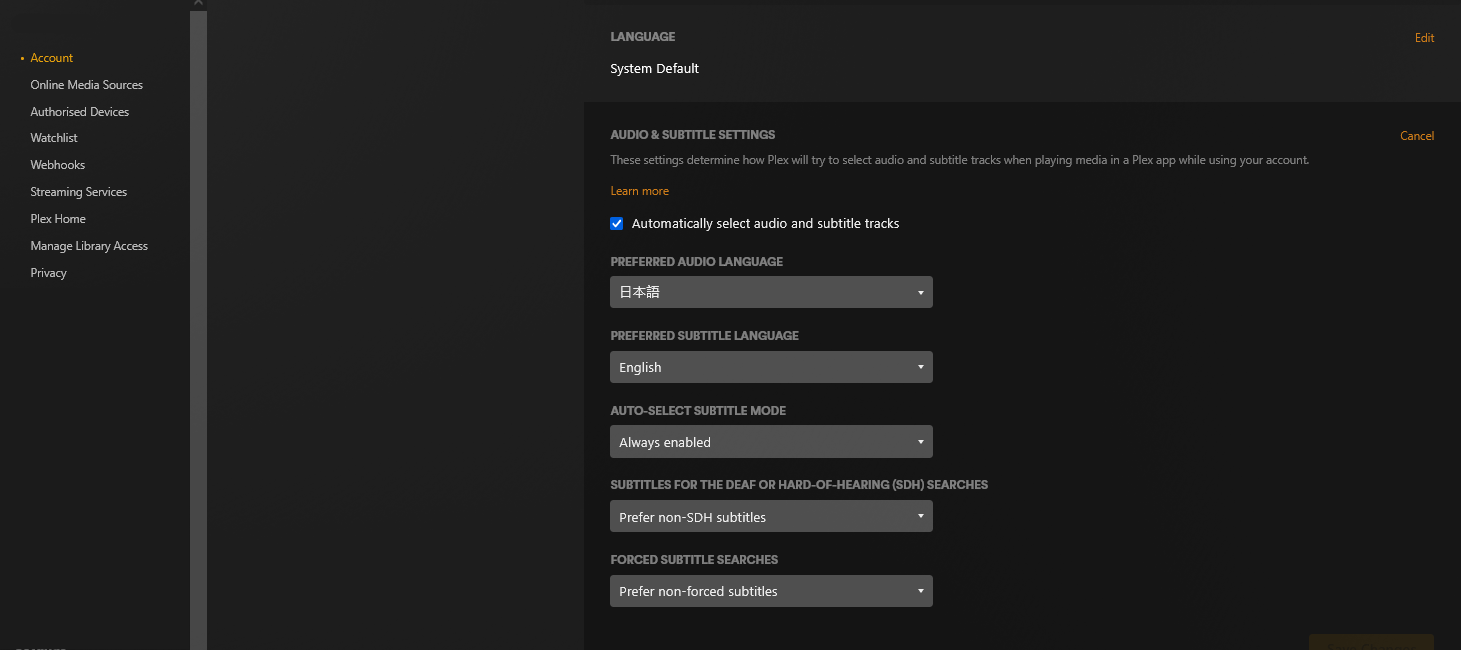Image resolution: width=1461 pixels, height=650 pixels.
Task: Expand the Prefer non-forced subtitles dropdown
Action: pos(771,591)
